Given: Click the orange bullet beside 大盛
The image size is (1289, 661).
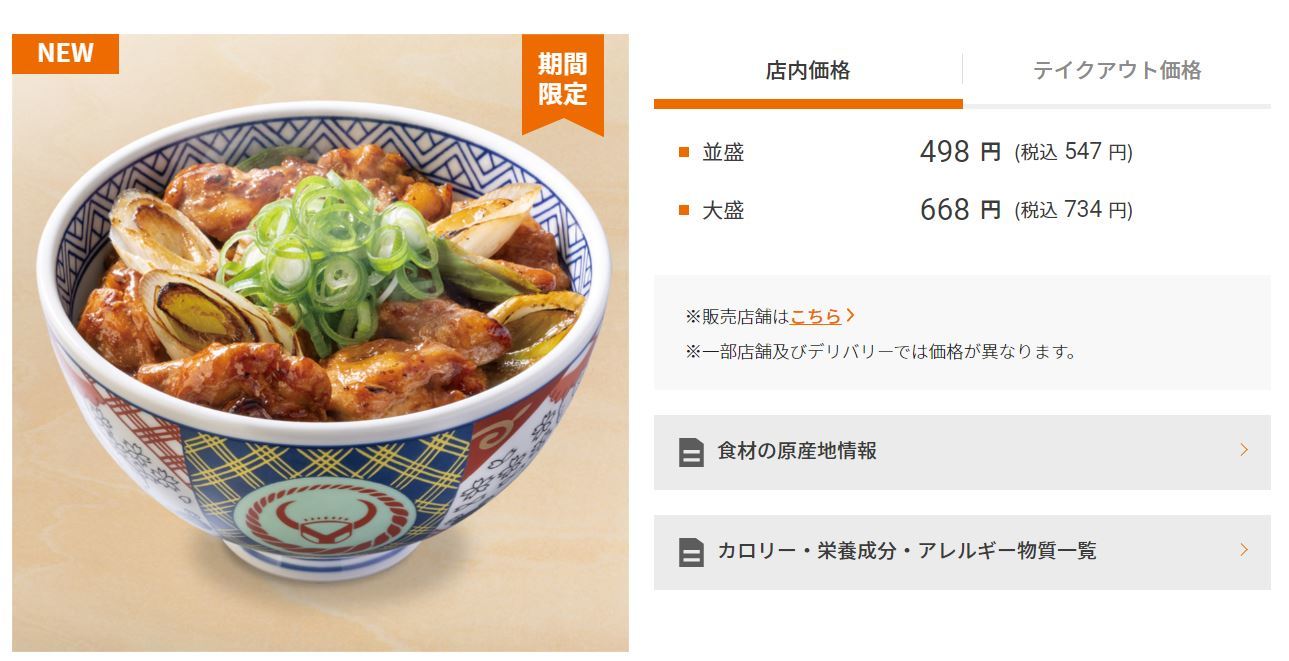Looking at the screenshot, I should pyautogui.click(x=684, y=210).
